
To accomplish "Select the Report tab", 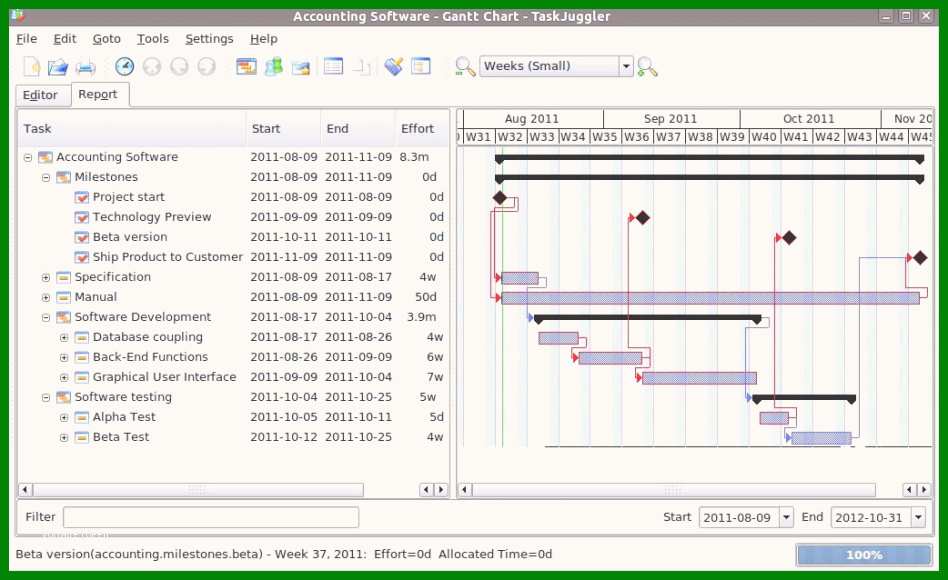I will click(98, 94).
